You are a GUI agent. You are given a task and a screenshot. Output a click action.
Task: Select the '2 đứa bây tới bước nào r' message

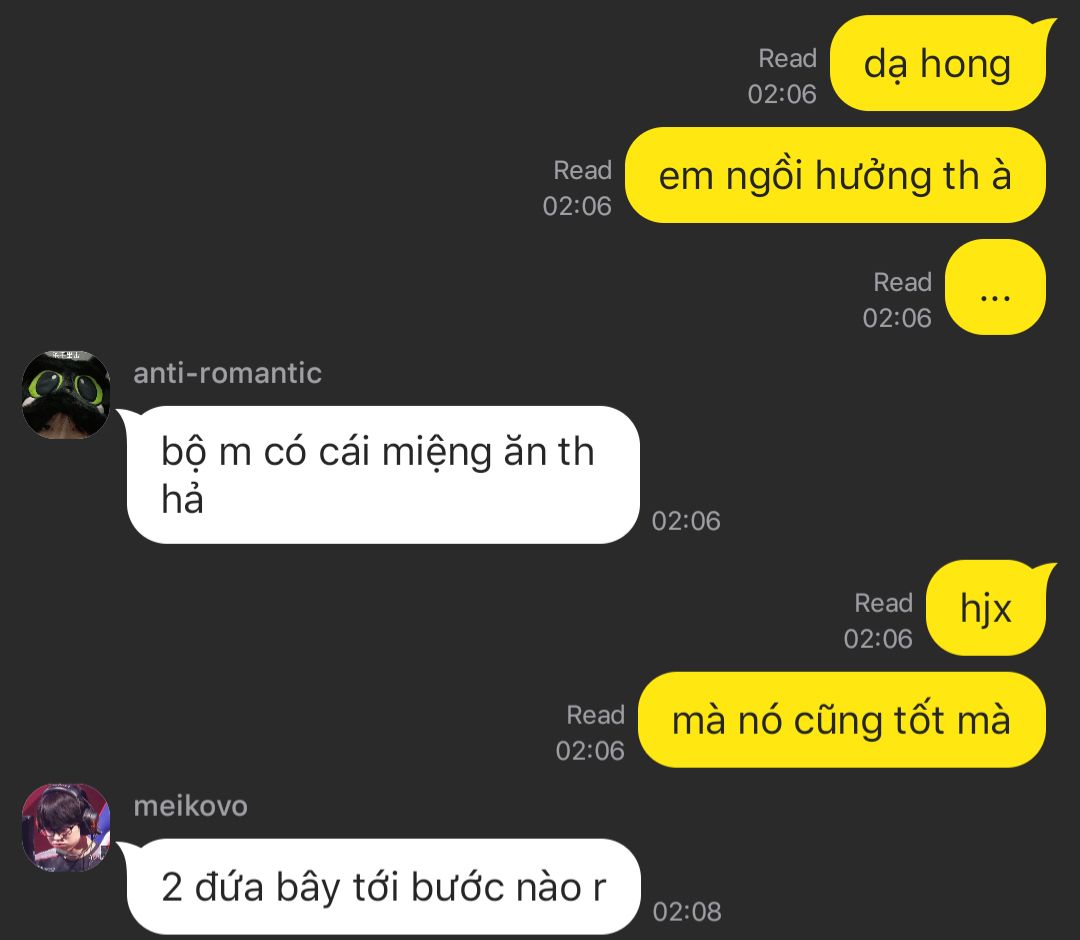coord(384,887)
